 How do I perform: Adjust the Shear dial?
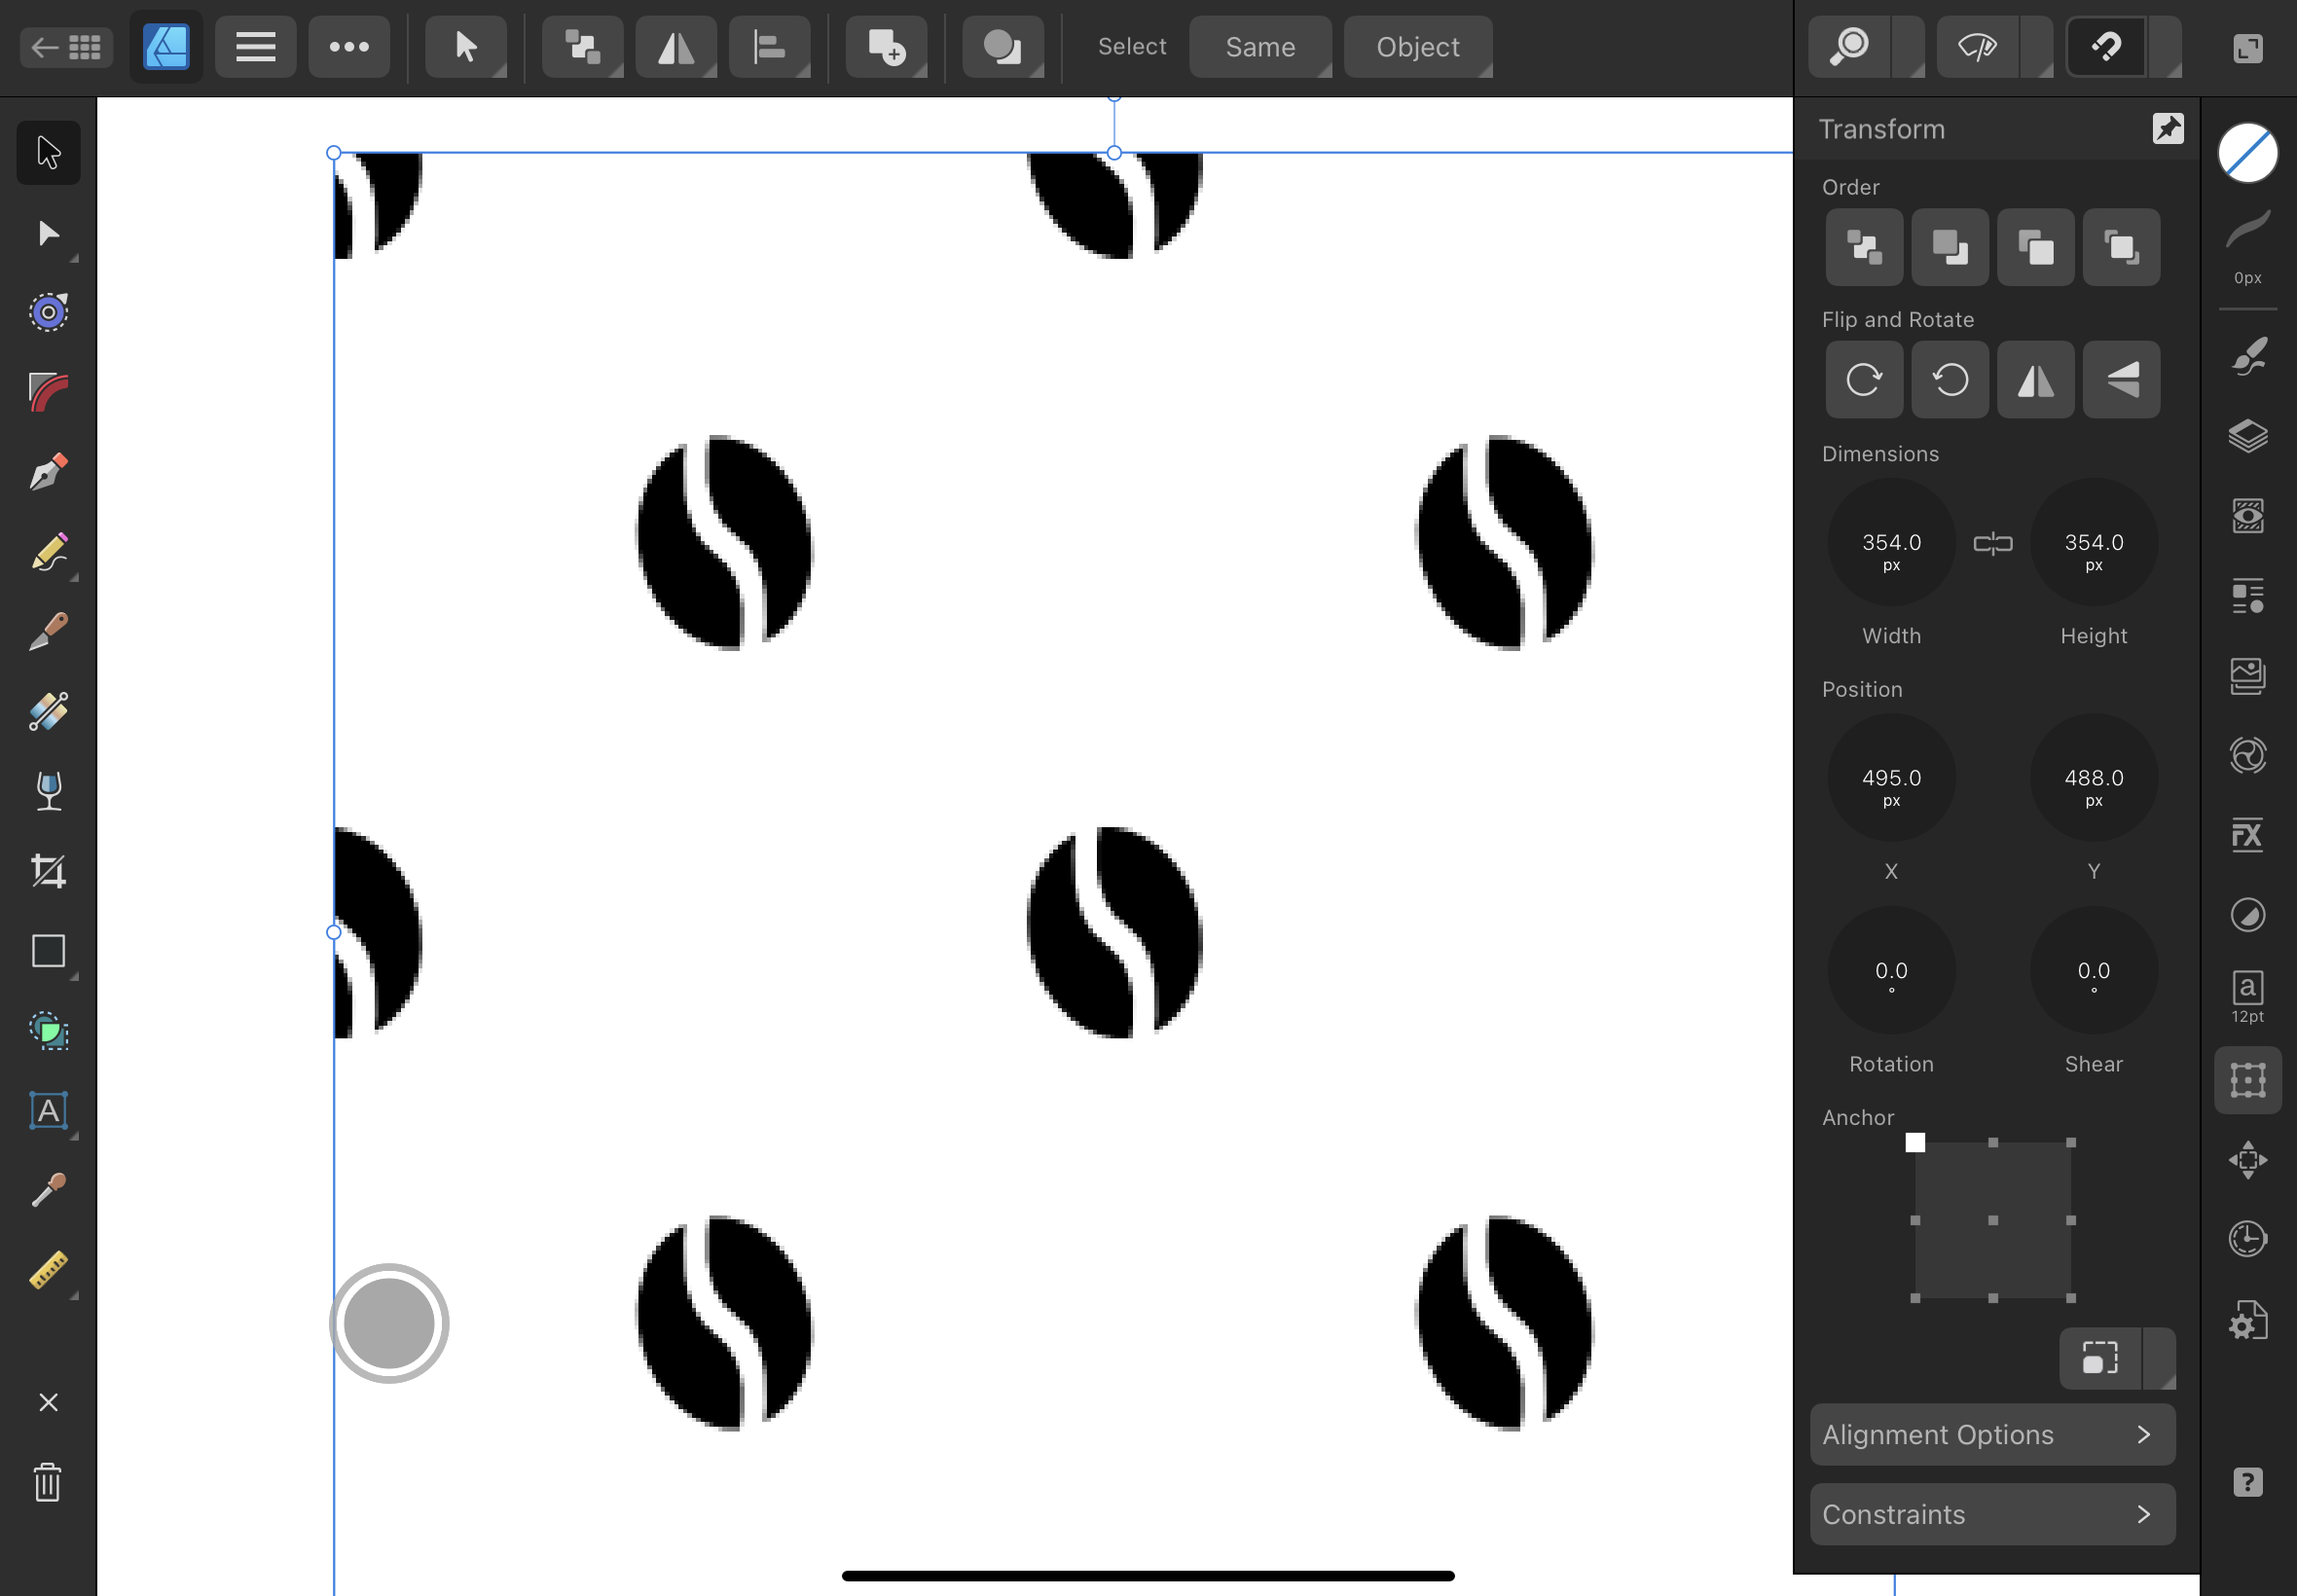point(2094,970)
